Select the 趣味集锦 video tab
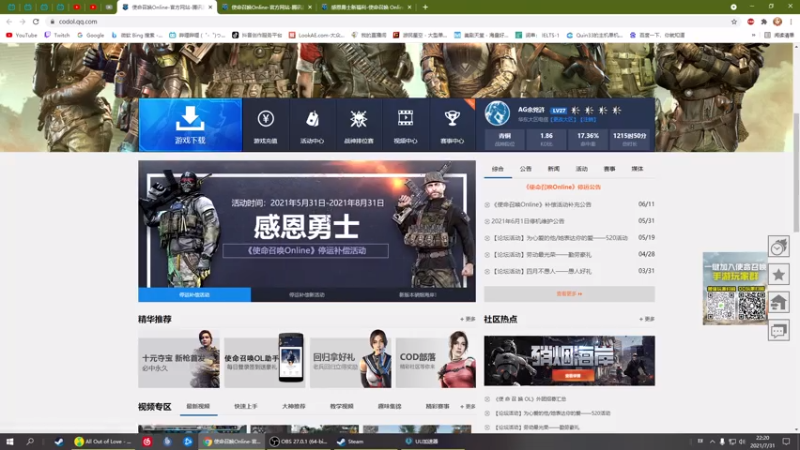The image size is (800, 450). click(x=390, y=407)
